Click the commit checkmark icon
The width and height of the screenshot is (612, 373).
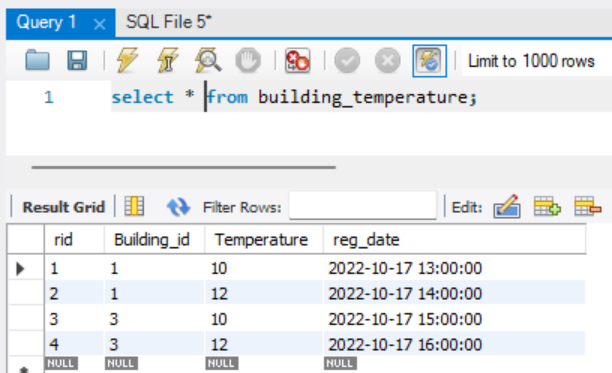click(x=347, y=60)
